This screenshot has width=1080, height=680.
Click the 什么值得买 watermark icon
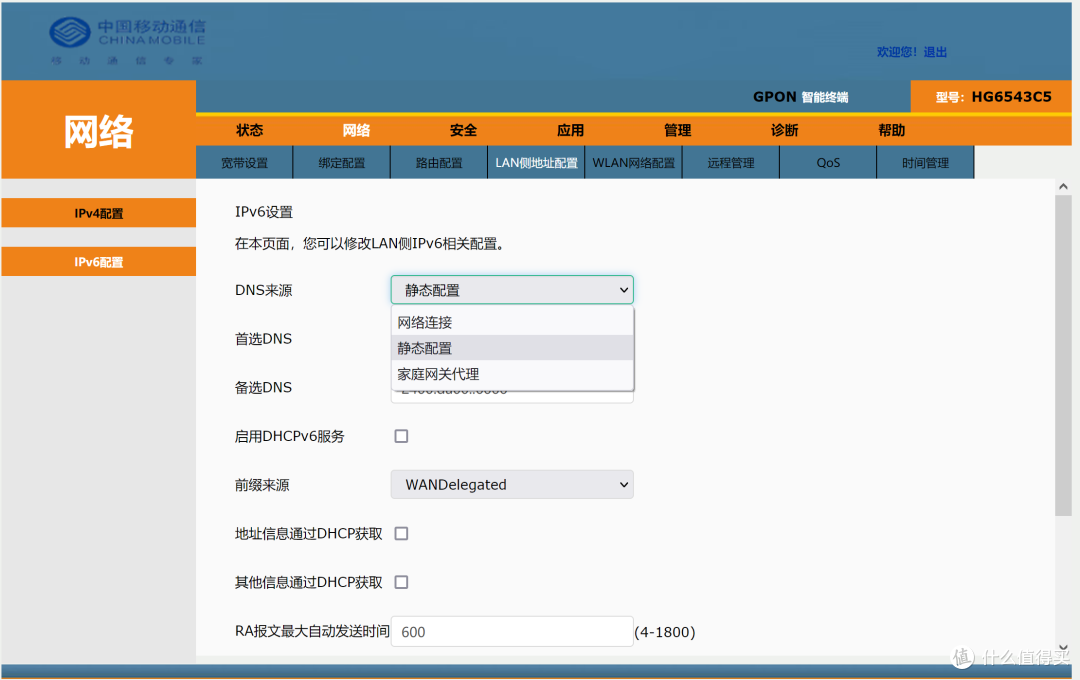tap(962, 658)
